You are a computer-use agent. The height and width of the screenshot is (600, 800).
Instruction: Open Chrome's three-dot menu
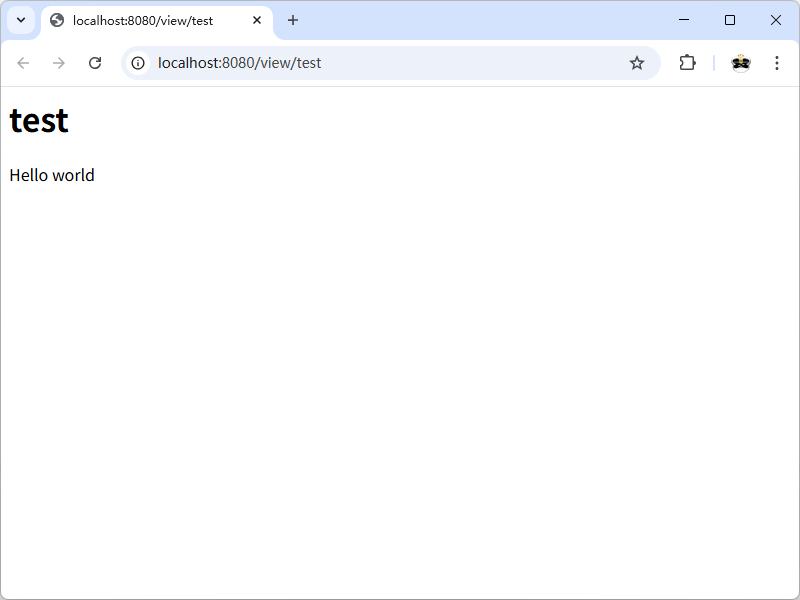pos(777,63)
